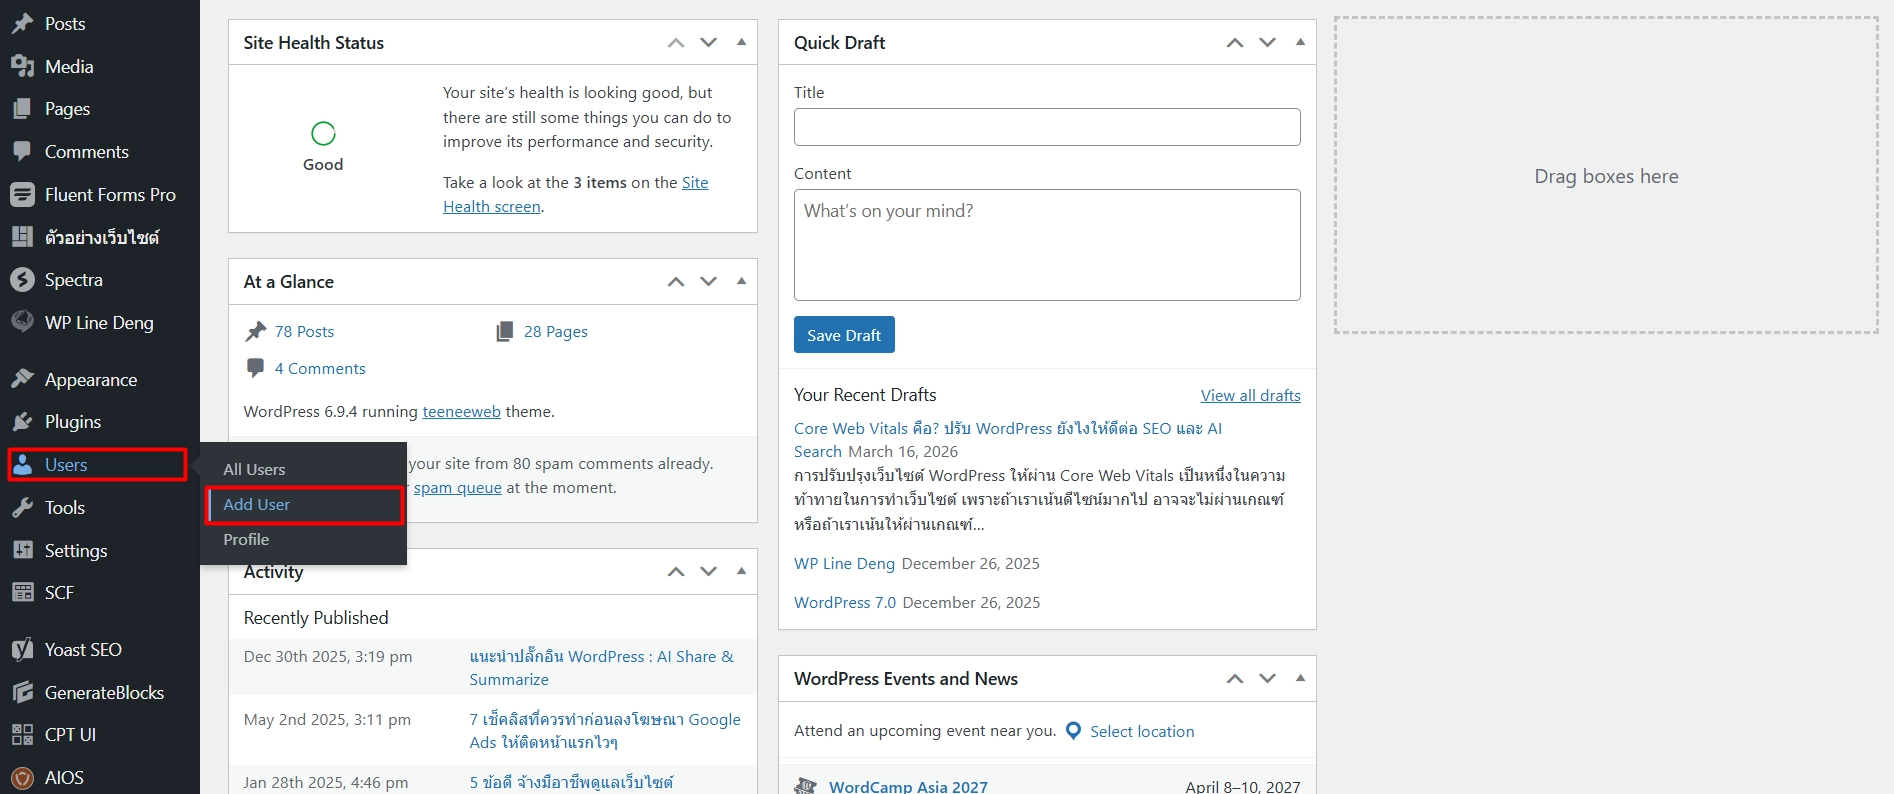This screenshot has height=794, width=1894.
Task: Move At a Glance box down
Action: (x=709, y=281)
